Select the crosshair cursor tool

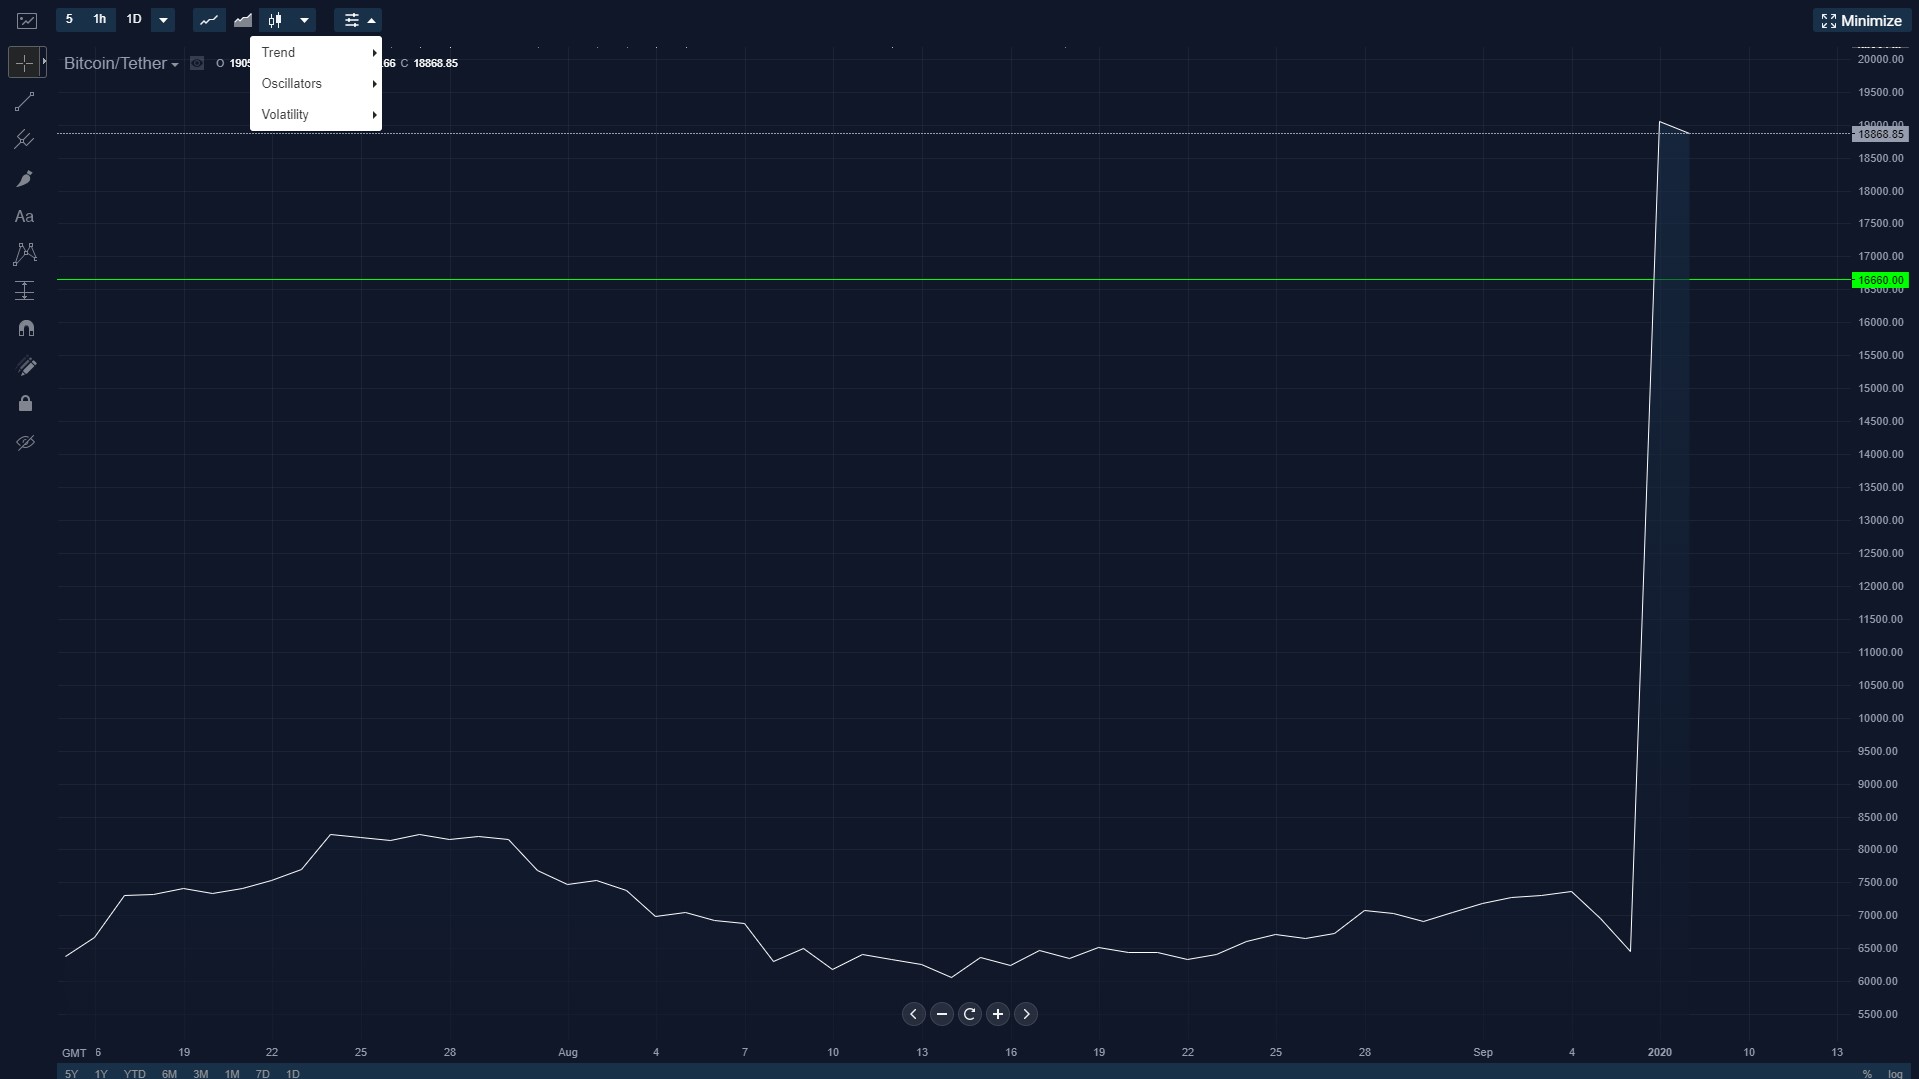[25, 63]
